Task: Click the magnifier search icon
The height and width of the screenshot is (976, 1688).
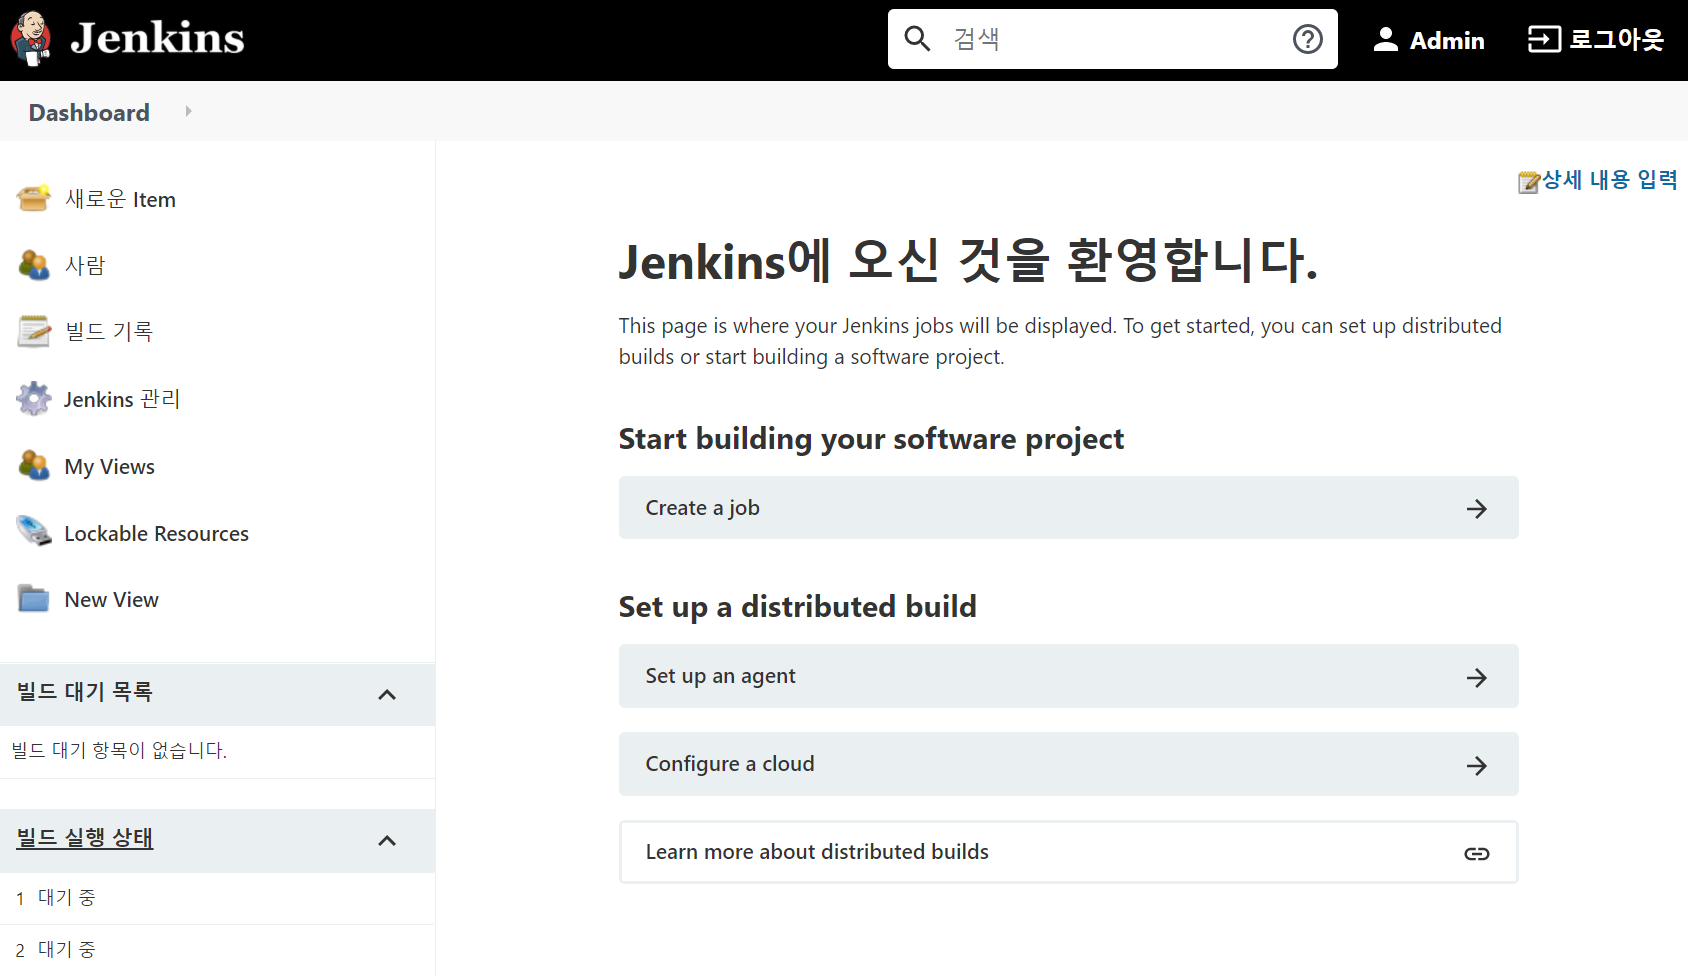Action: point(917,39)
